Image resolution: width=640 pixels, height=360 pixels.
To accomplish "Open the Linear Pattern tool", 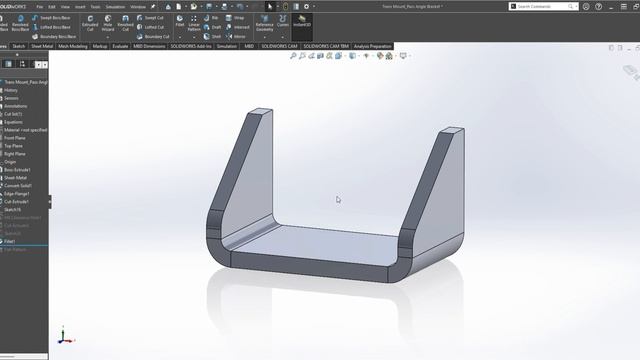I will pyautogui.click(x=194, y=23).
